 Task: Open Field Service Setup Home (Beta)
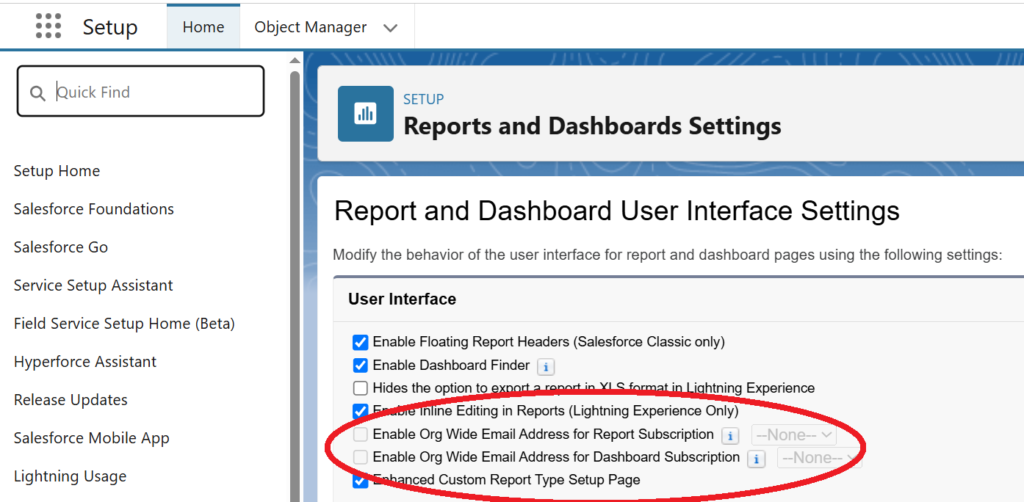124,323
